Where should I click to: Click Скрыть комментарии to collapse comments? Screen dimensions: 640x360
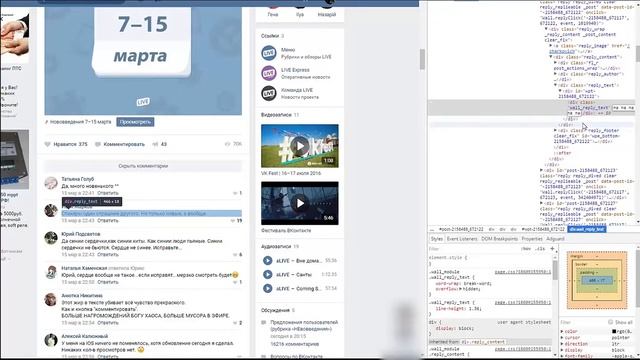pos(143,166)
